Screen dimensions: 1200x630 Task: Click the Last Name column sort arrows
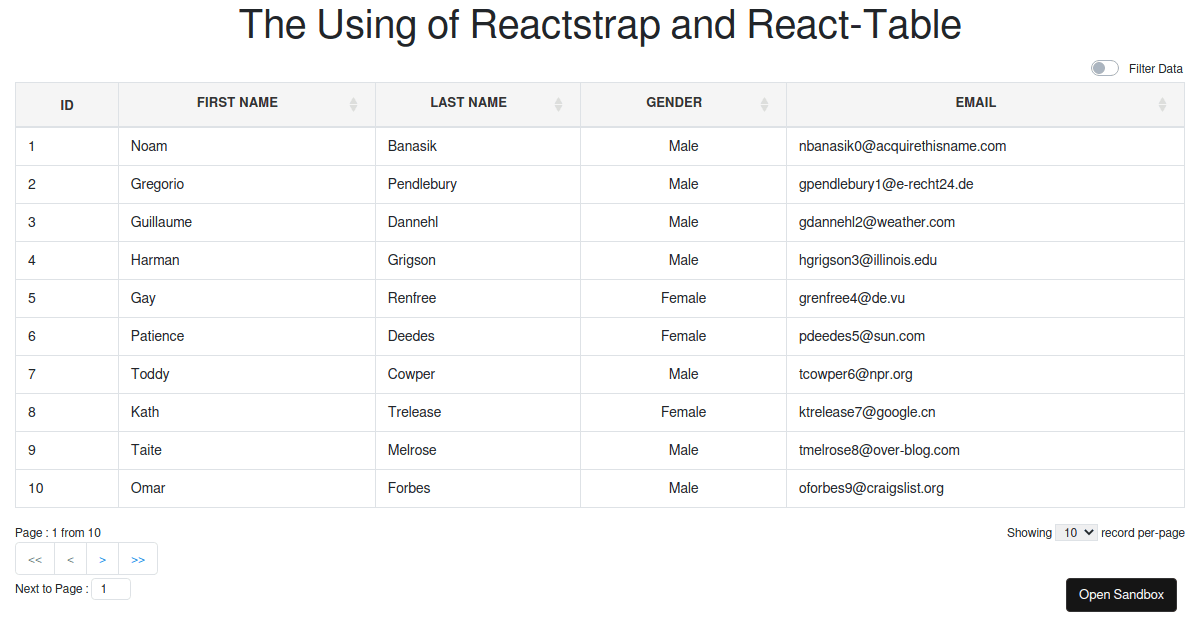[x=558, y=104]
